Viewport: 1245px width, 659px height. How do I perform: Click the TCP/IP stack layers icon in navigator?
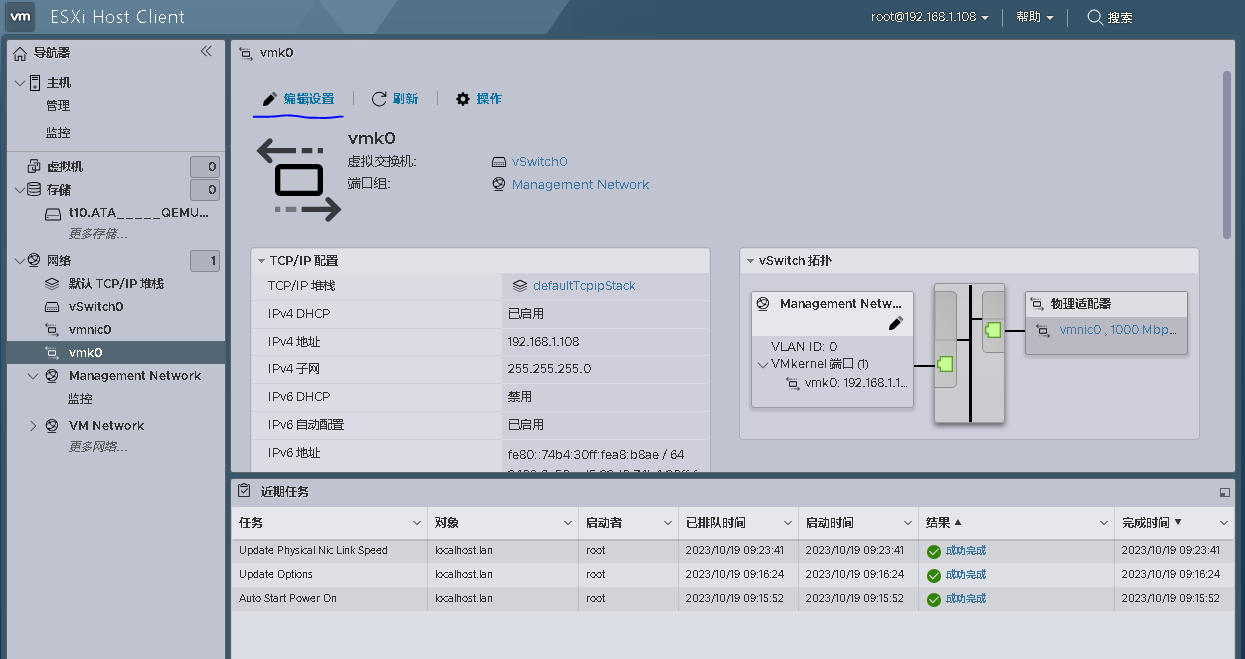(x=53, y=284)
